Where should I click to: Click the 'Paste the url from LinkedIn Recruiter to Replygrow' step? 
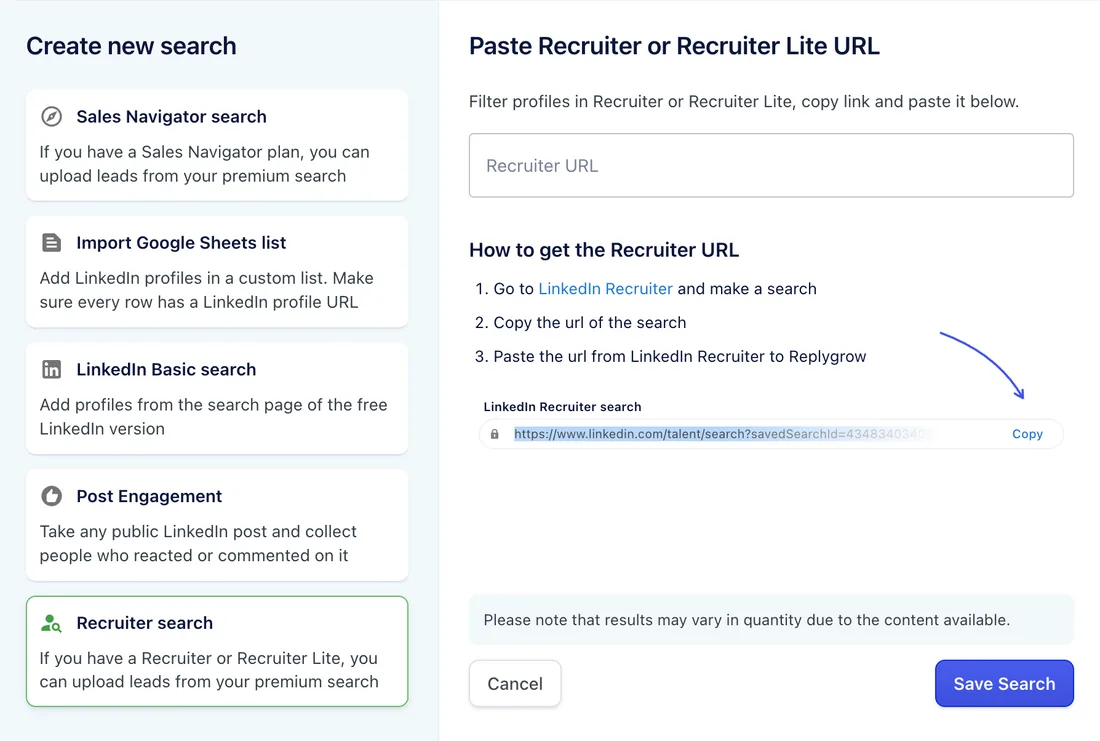click(680, 356)
